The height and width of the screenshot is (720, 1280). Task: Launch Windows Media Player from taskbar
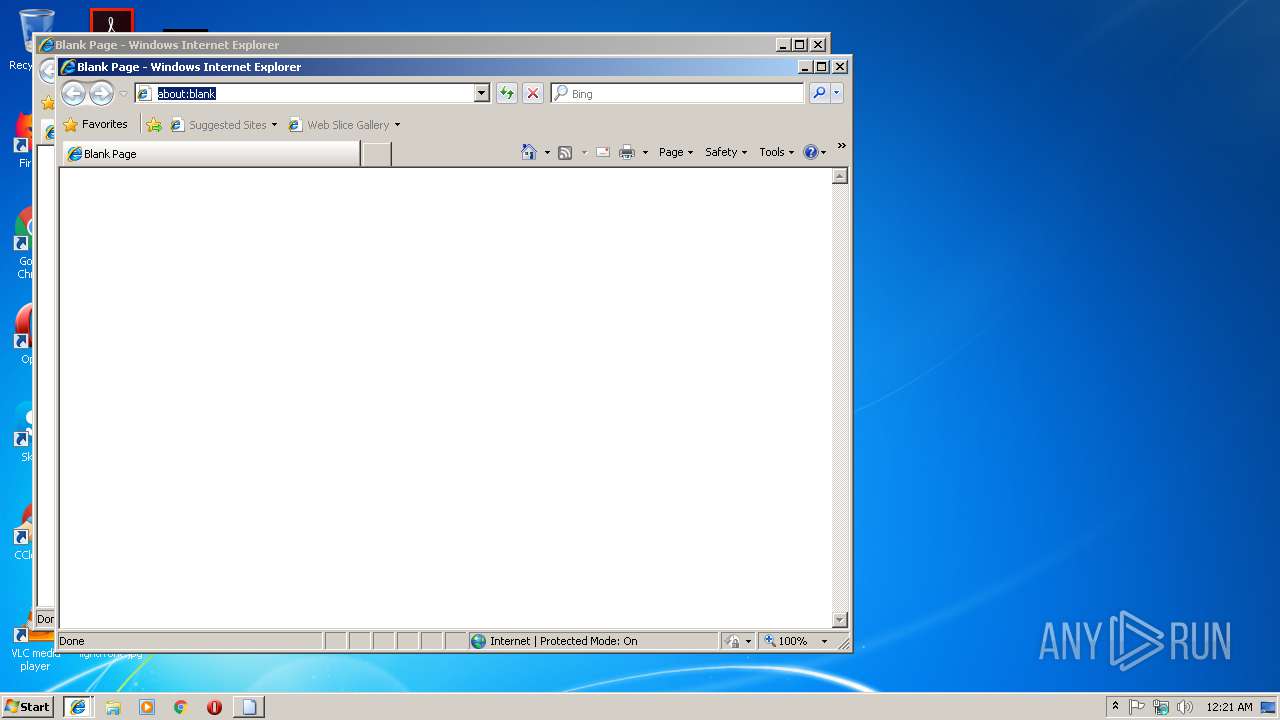tap(147, 707)
